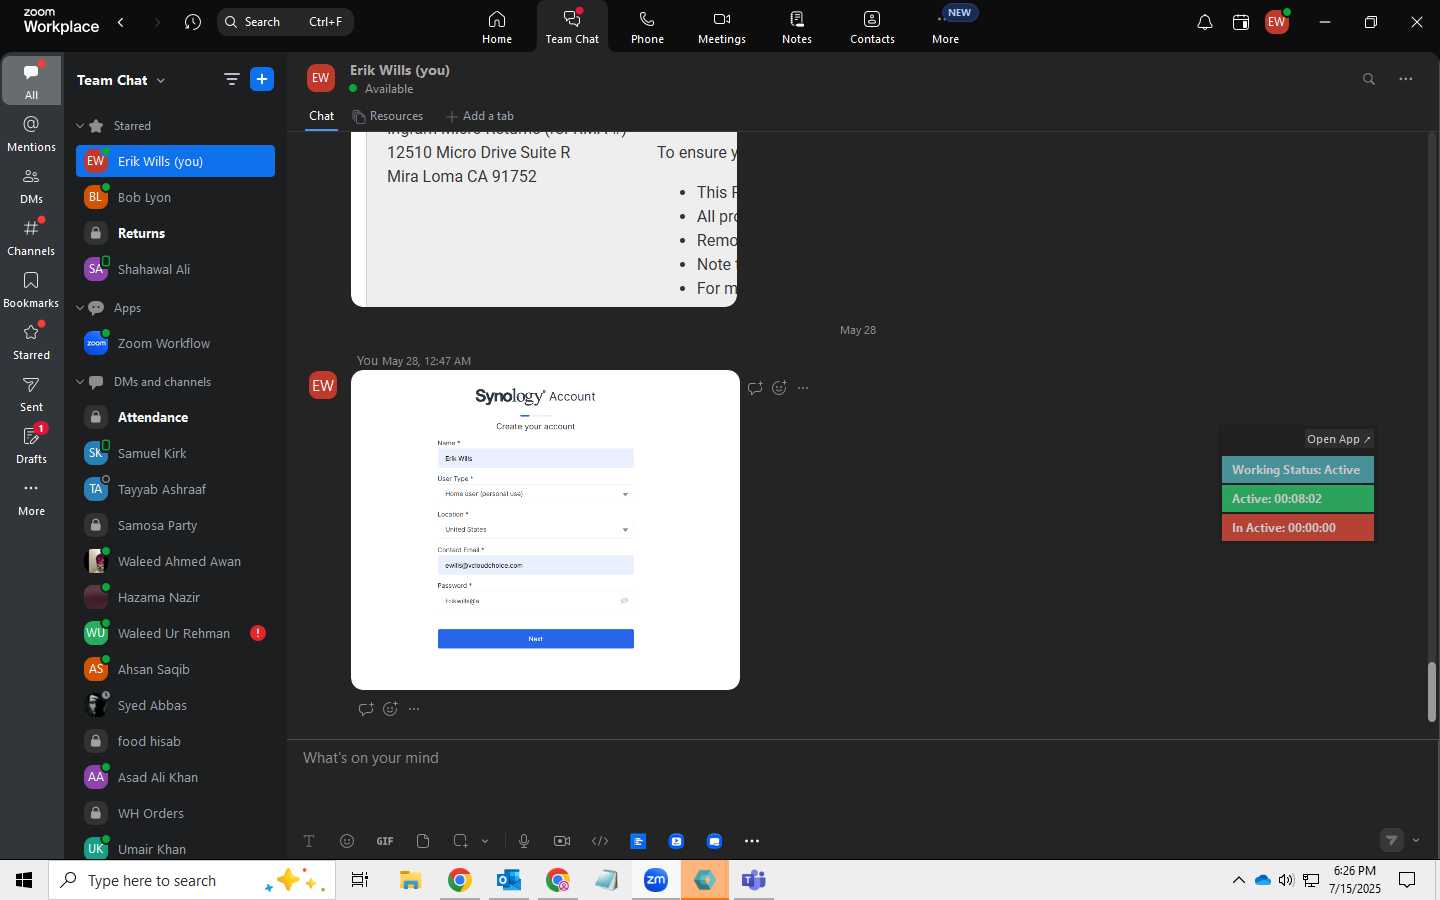This screenshot has height=900, width=1440.
Task: Open the emoji picker in composer
Action: click(347, 841)
